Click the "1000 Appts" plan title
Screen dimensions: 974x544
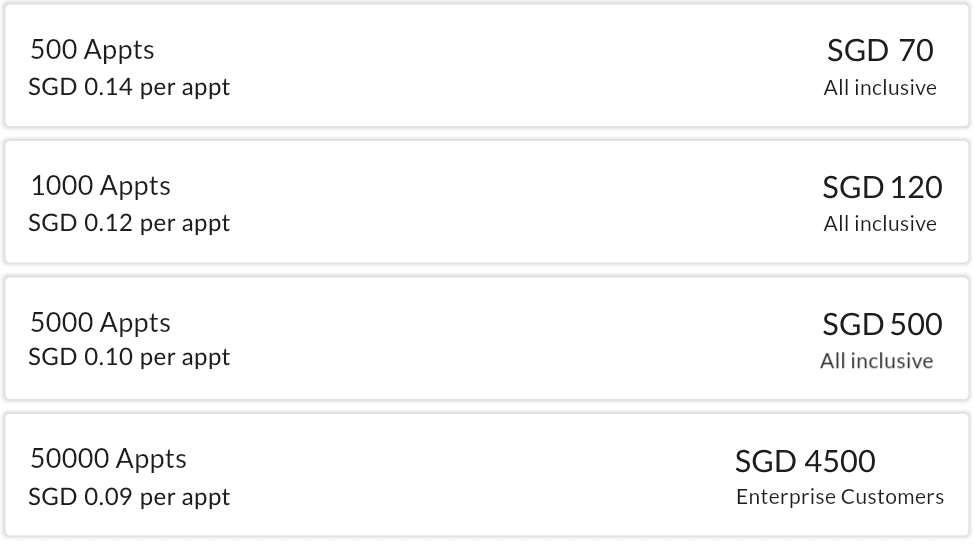point(100,186)
